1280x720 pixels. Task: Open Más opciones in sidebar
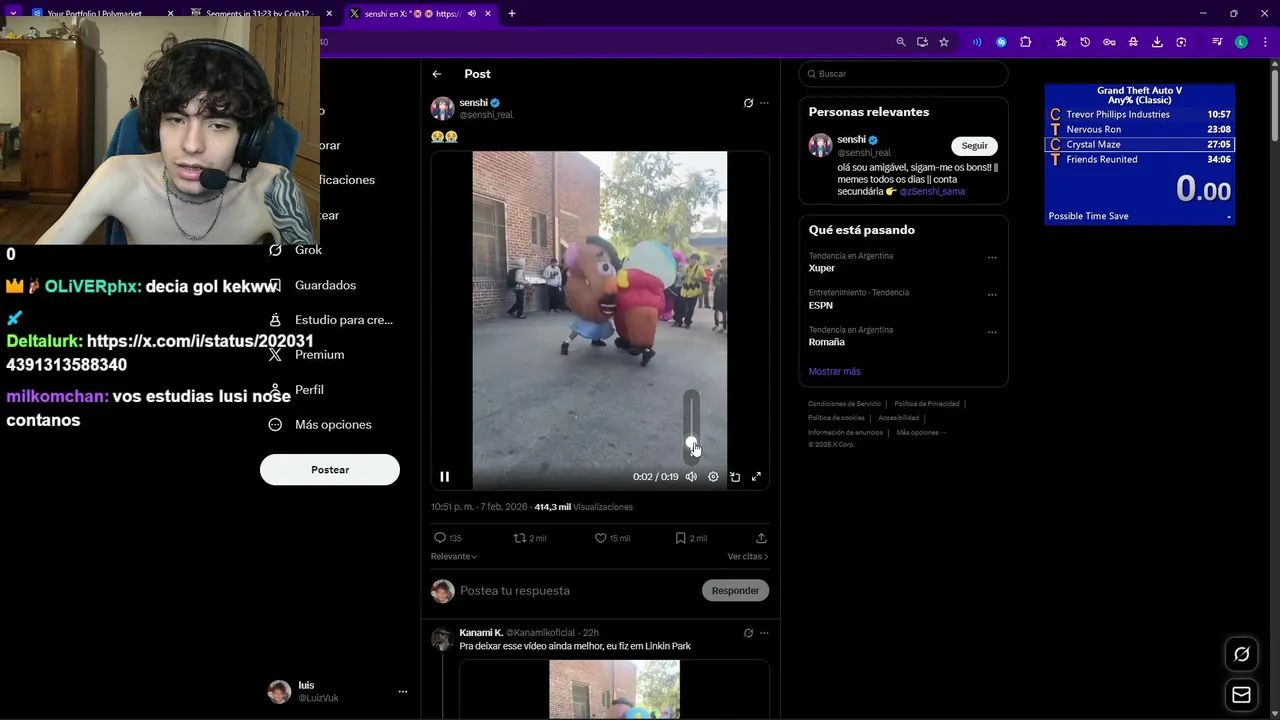(x=320, y=425)
